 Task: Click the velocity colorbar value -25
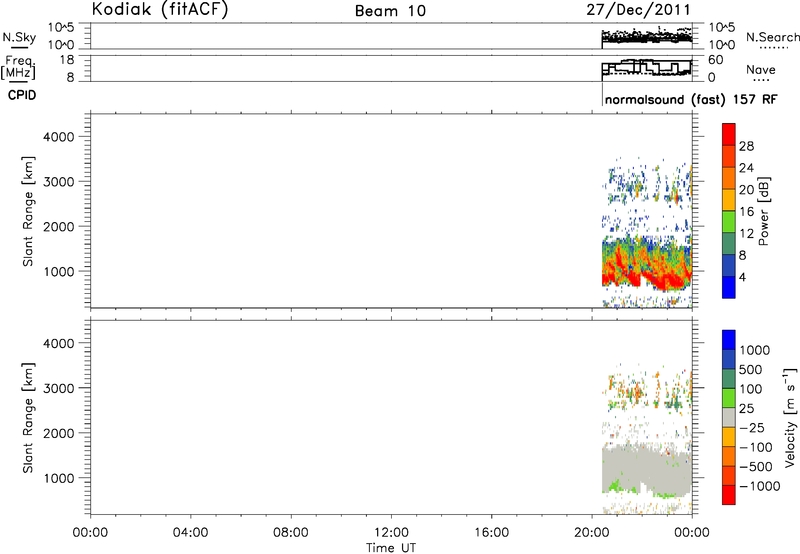coord(752,427)
